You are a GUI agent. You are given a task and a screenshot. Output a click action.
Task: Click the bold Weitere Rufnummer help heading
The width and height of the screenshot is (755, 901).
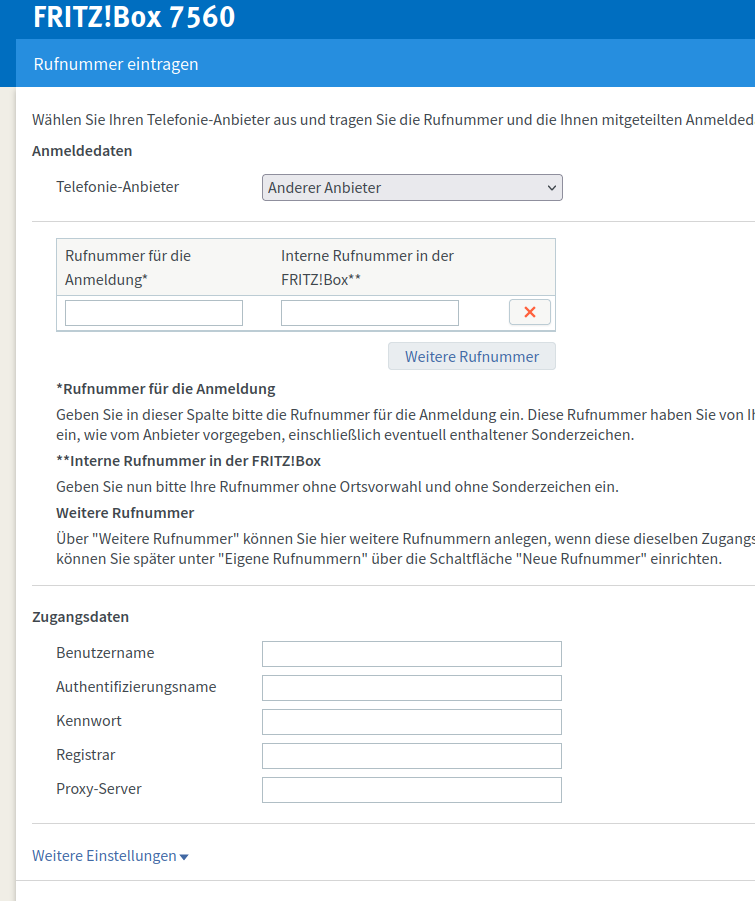click(125, 513)
